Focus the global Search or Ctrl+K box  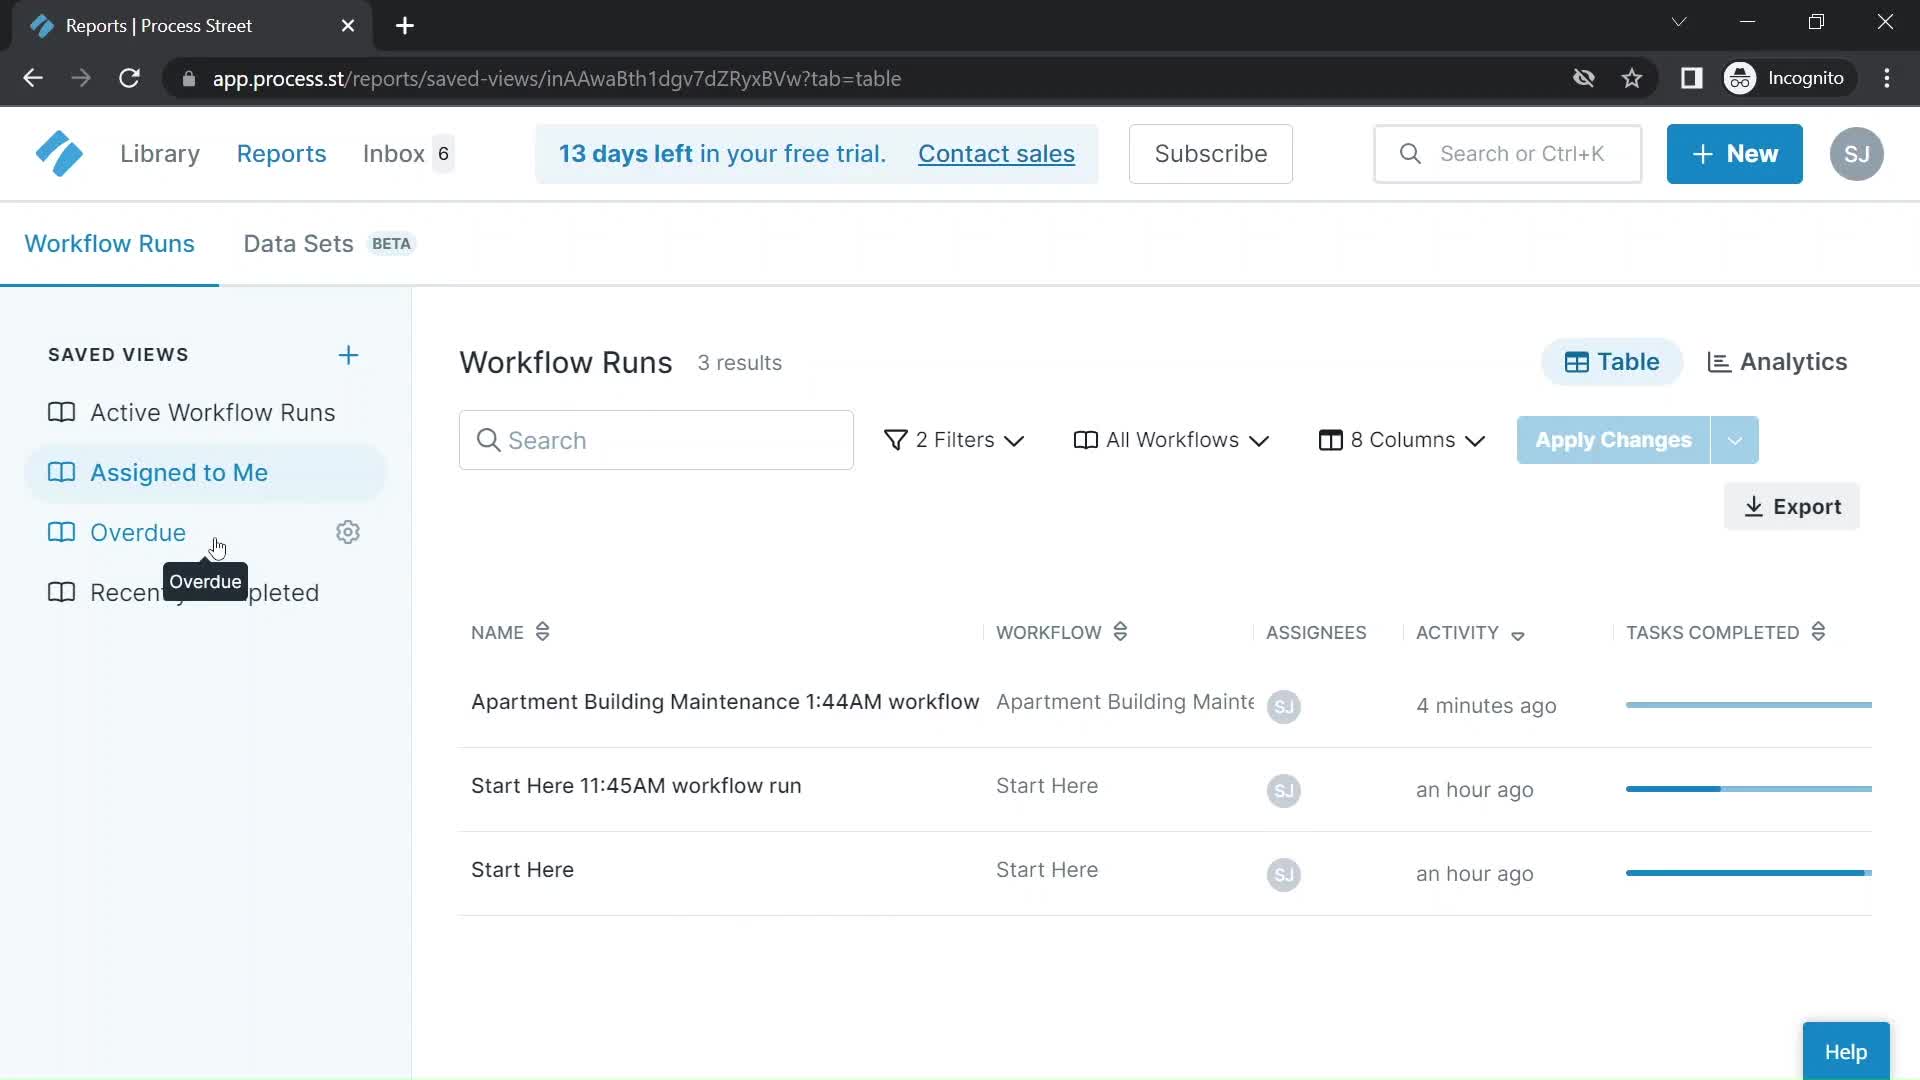pos(1507,154)
